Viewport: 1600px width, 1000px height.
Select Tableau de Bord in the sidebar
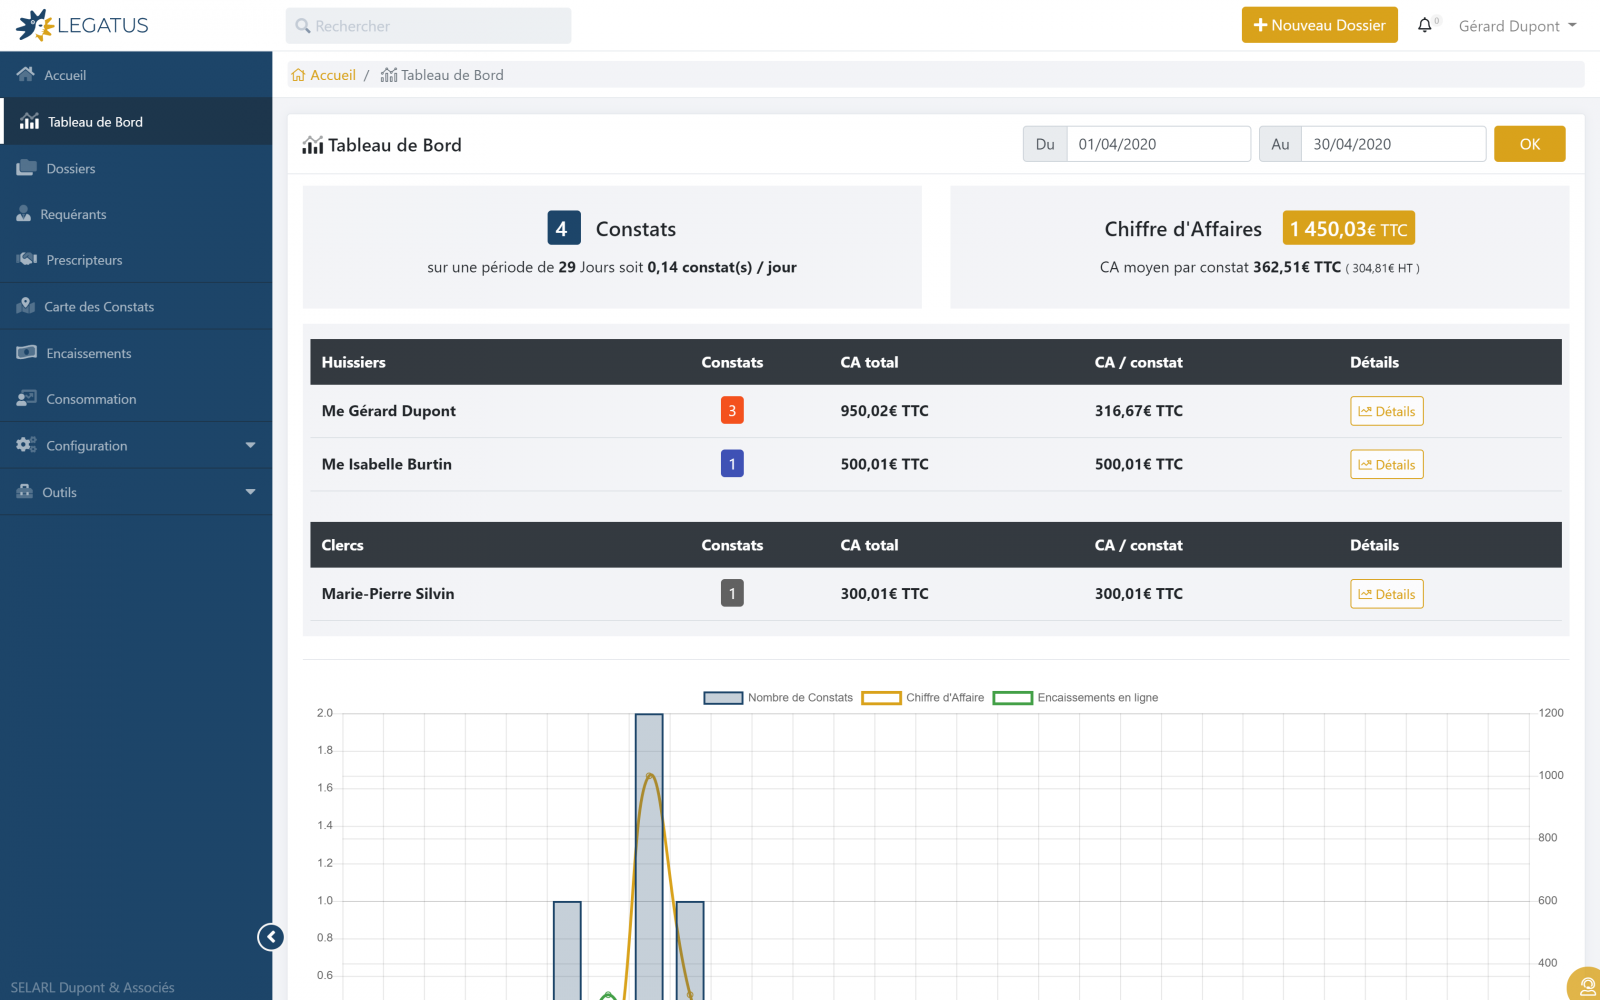tap(136, 121)
